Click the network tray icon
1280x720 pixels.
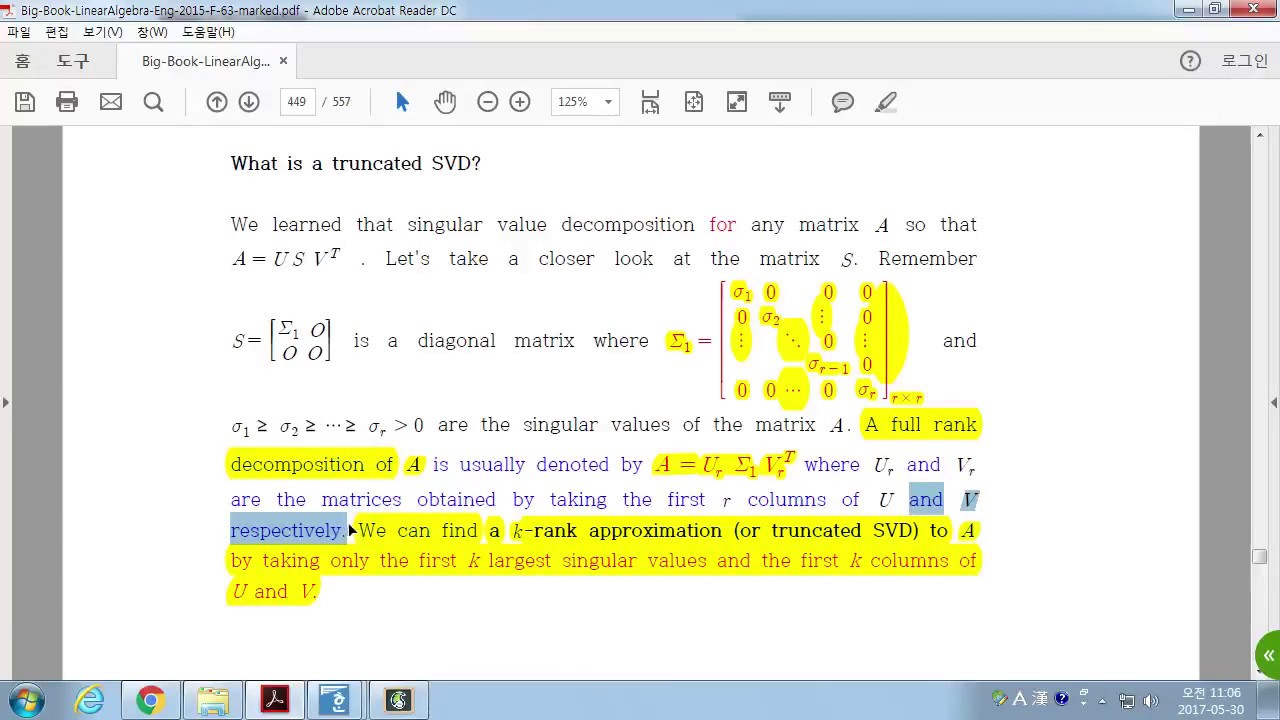pyautogui.click(x=1127, y=700)
